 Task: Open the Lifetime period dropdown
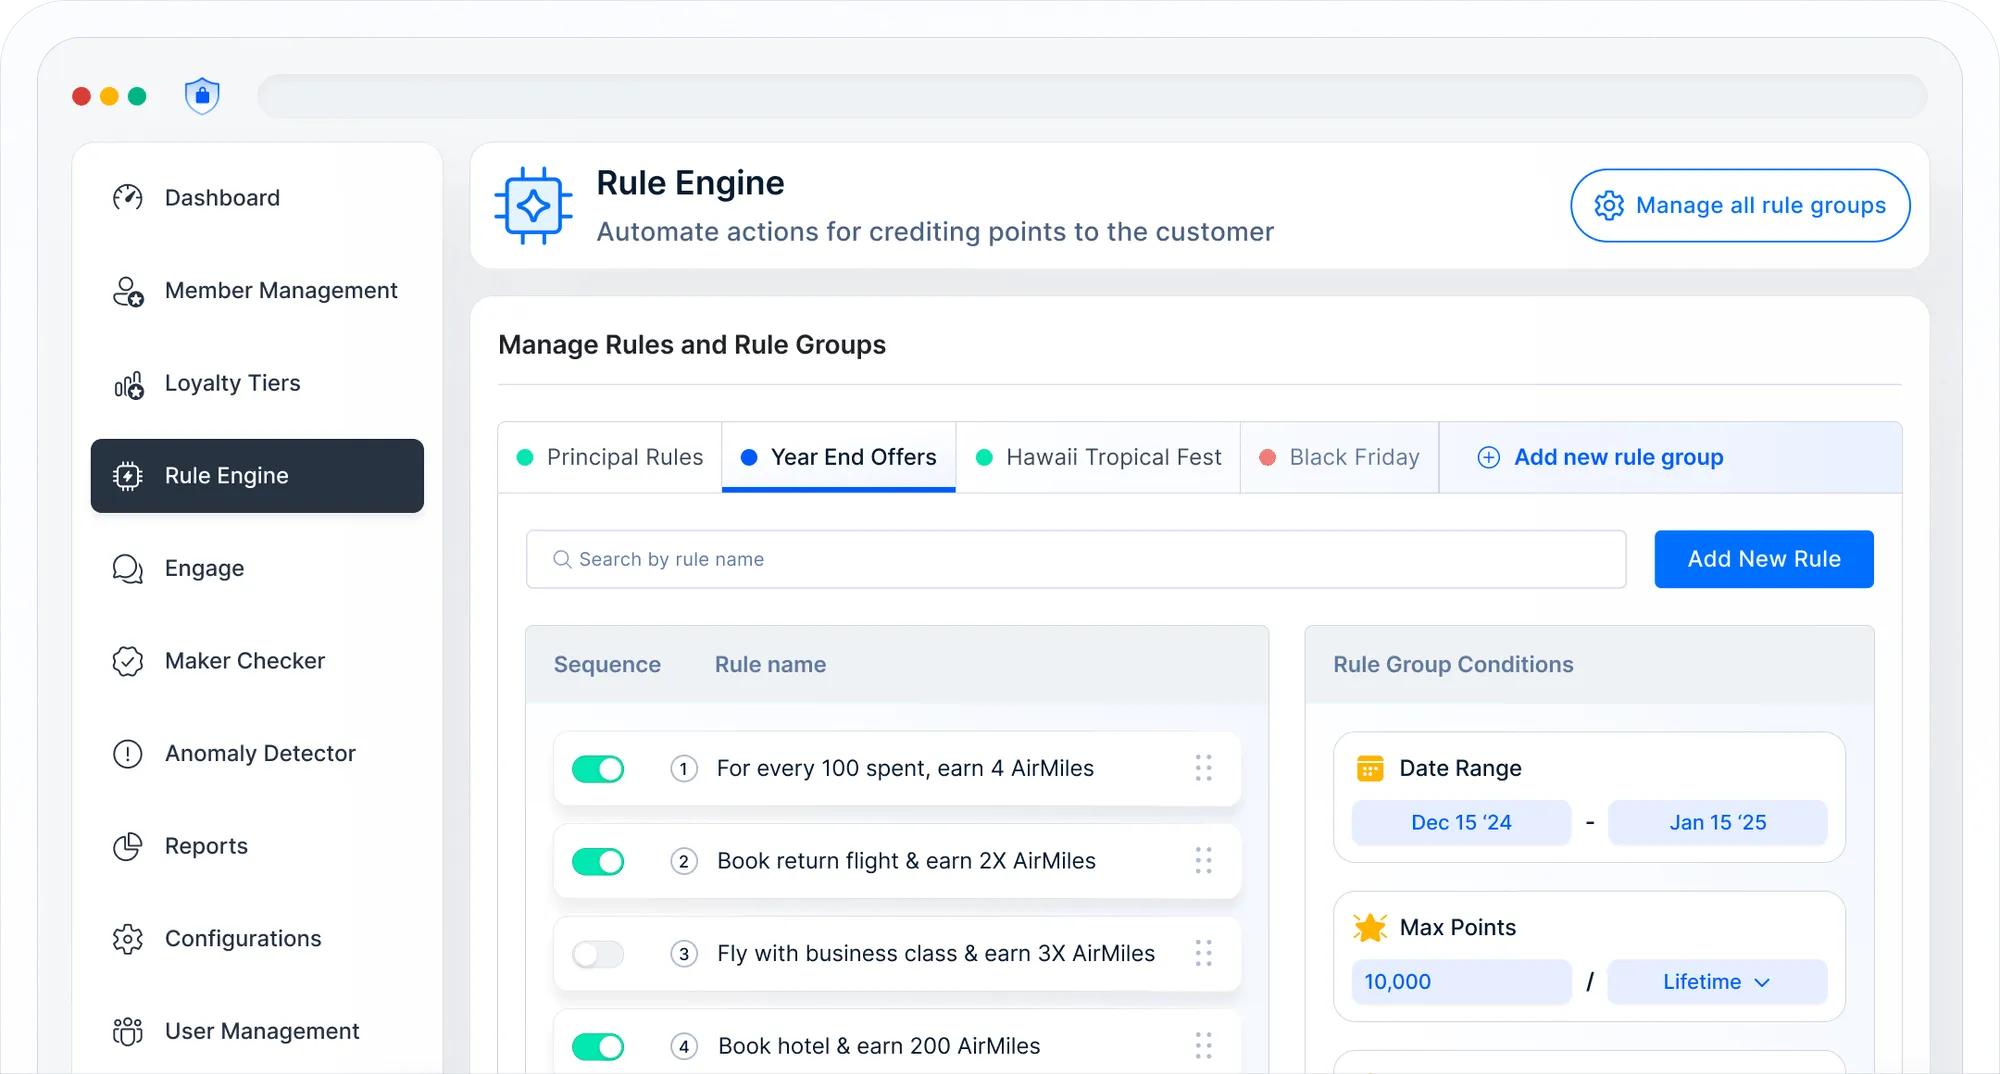click(1717, 982)
